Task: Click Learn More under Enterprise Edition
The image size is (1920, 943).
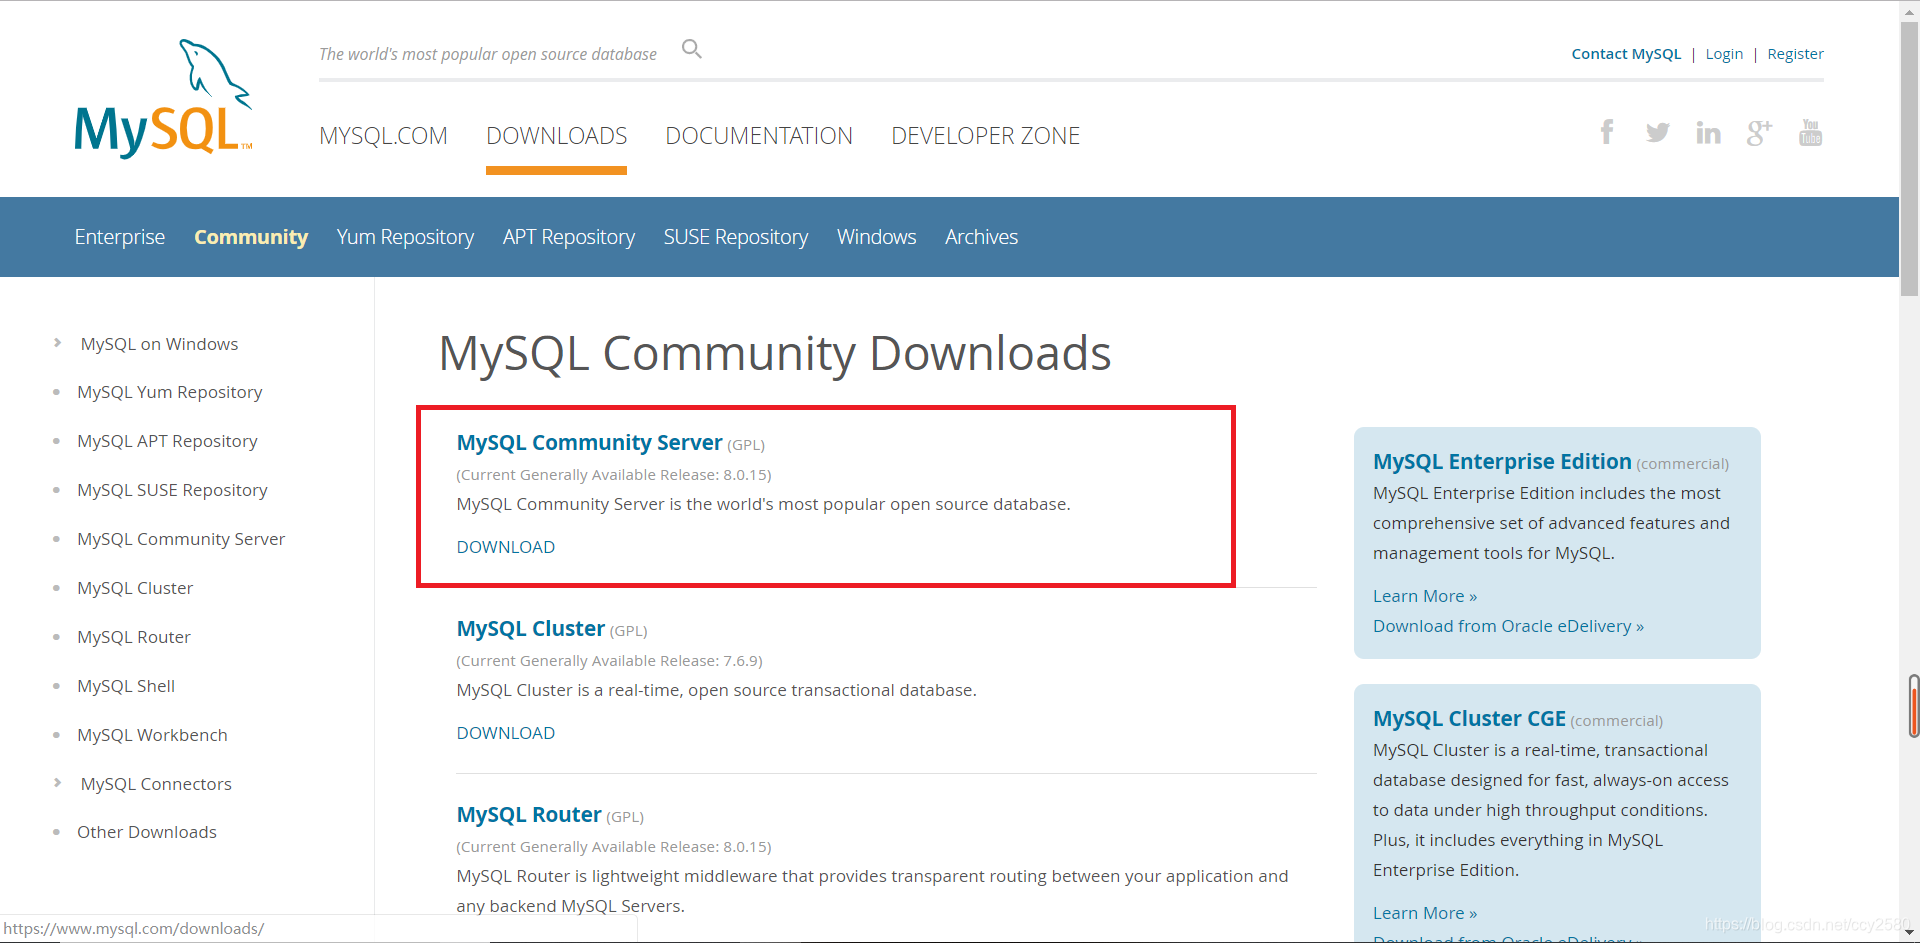Action: point(1425,596)
